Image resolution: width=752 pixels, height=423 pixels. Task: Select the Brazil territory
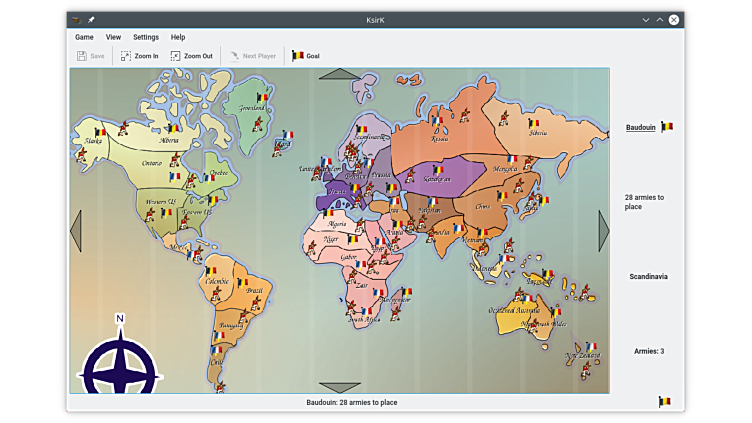(x=254, y=290)
